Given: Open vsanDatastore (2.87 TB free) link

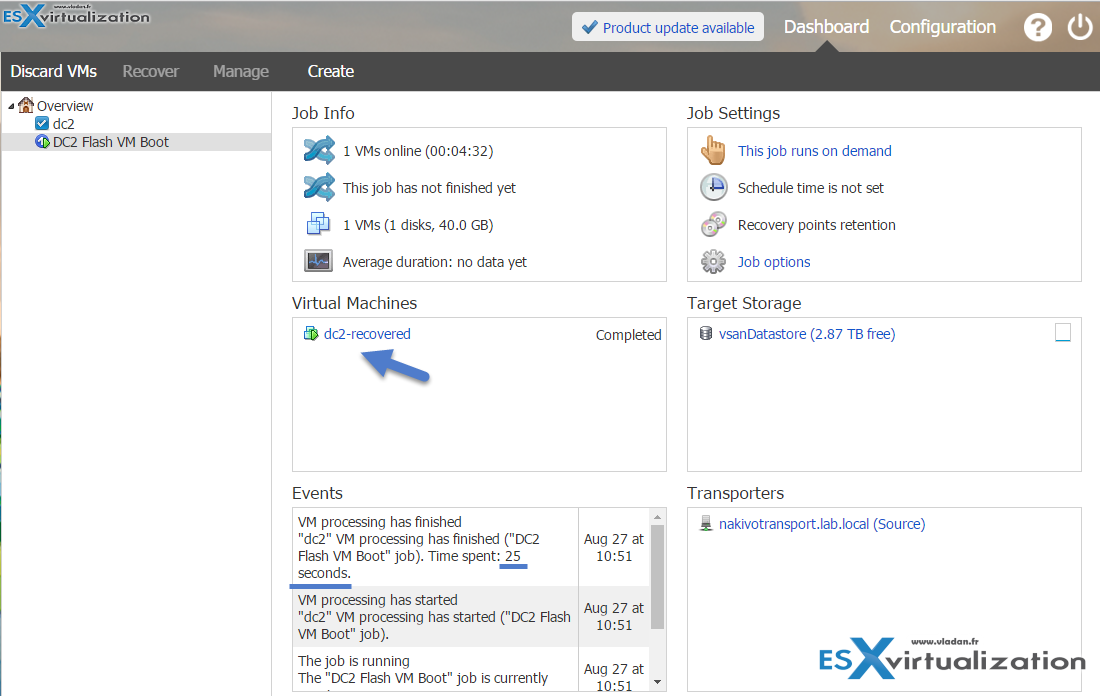Looking at the screenshot, I should (x=807, y=334).
